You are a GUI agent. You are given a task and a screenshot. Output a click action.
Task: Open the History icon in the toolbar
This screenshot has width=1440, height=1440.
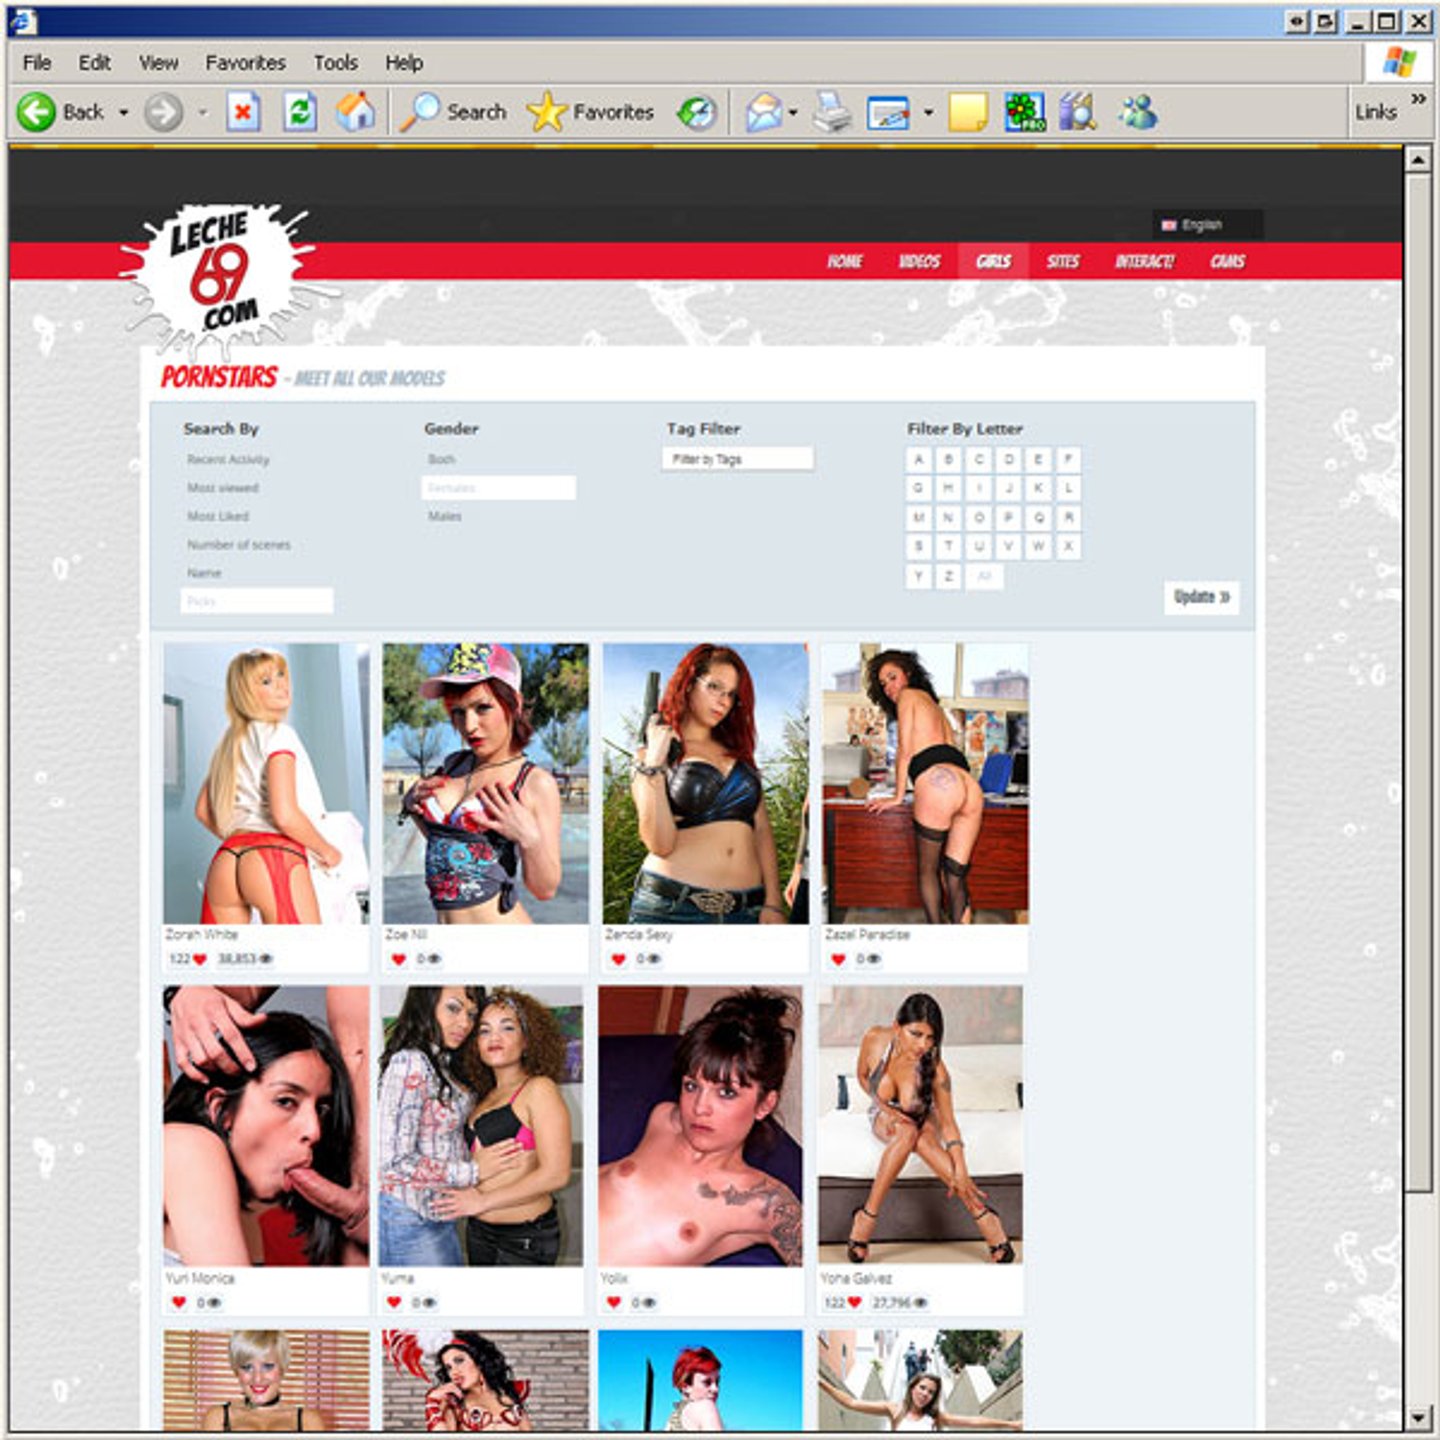697,112
